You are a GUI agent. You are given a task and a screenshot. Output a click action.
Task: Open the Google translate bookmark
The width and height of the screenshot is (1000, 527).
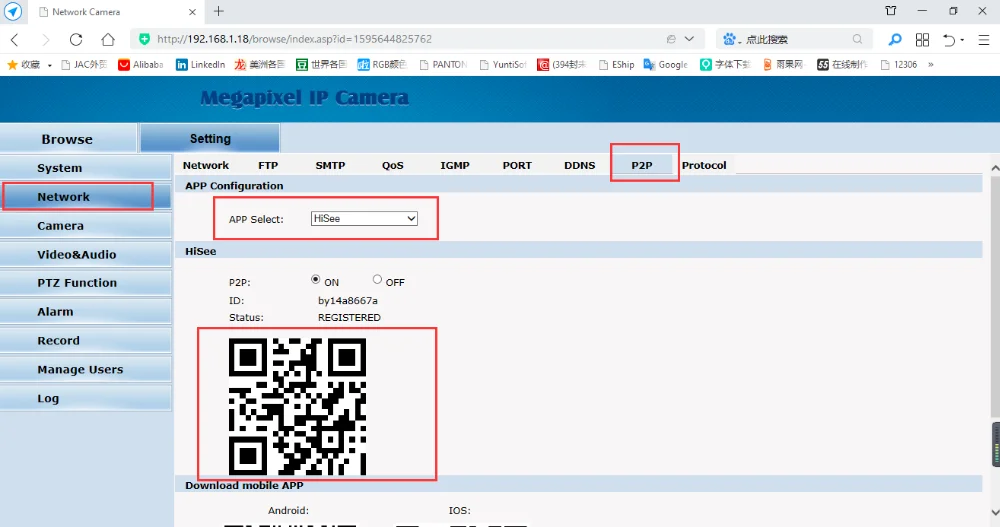pyautogui.click(x=666, y=64)
